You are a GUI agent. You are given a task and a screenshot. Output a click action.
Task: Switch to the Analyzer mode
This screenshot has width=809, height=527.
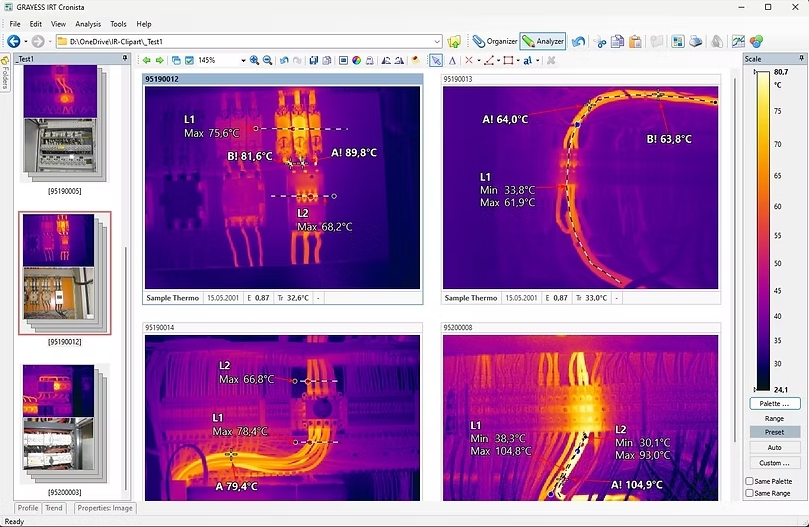[x=543, y=41]
